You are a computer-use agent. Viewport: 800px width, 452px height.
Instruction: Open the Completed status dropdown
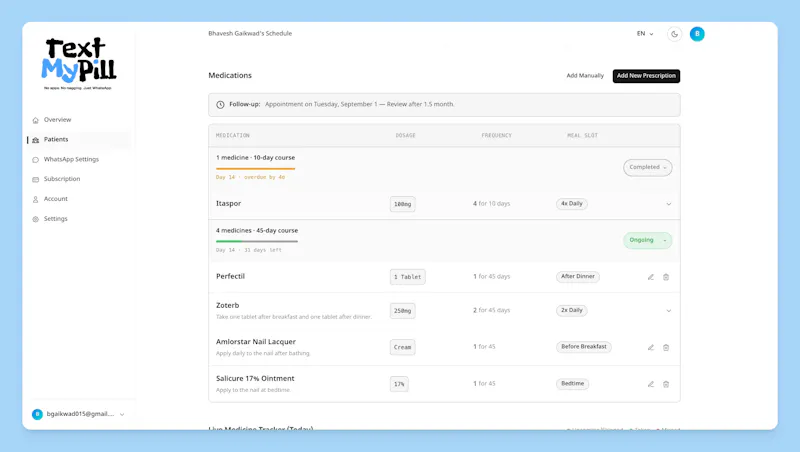tap(647, 167)
